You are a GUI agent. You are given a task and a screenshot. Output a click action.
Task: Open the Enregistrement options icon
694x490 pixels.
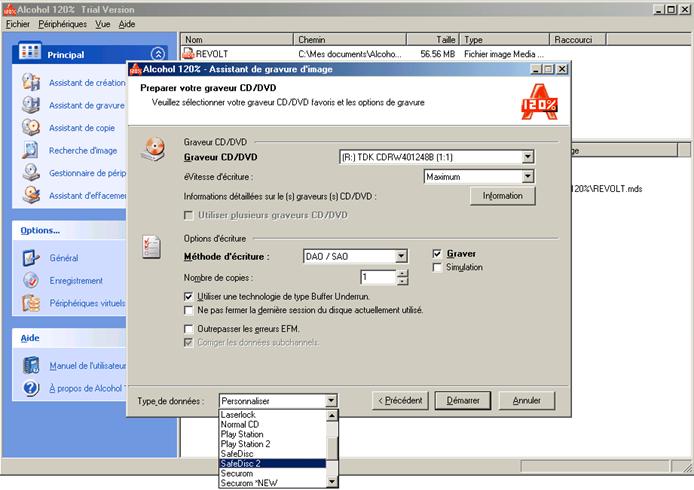31,280
